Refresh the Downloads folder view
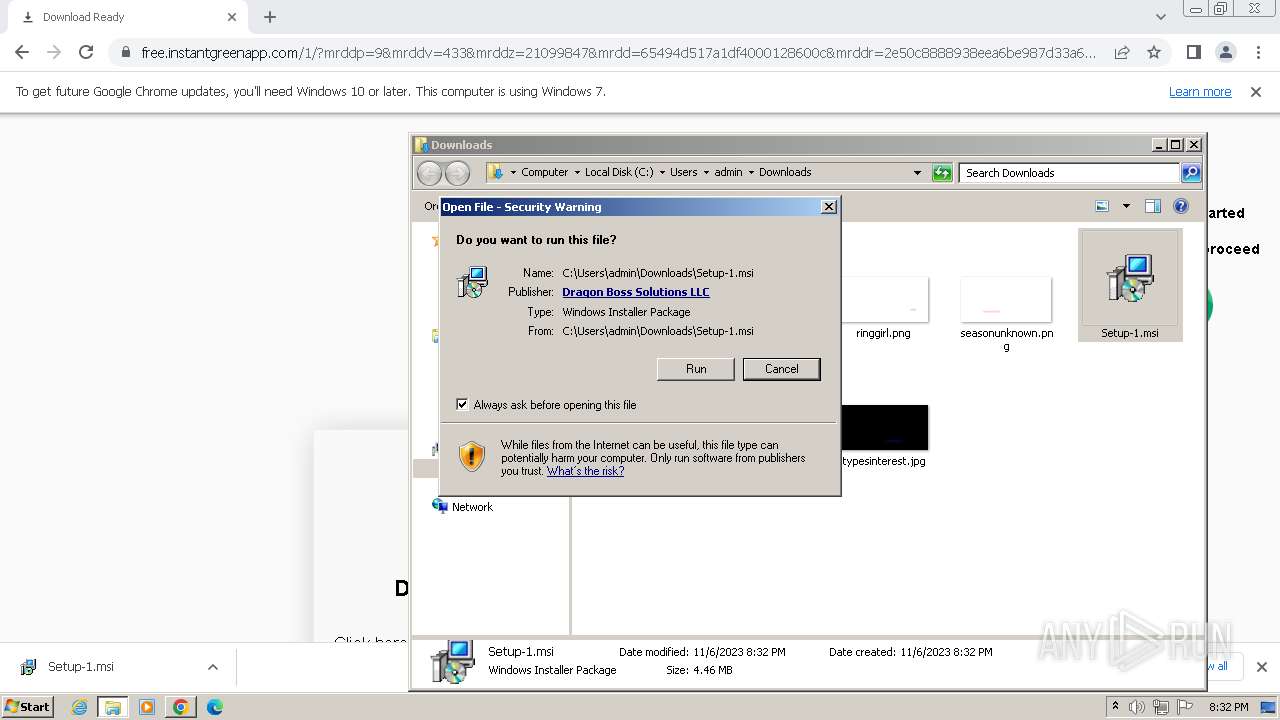Viewport: 1280px width, 720px height. [942, 173]
